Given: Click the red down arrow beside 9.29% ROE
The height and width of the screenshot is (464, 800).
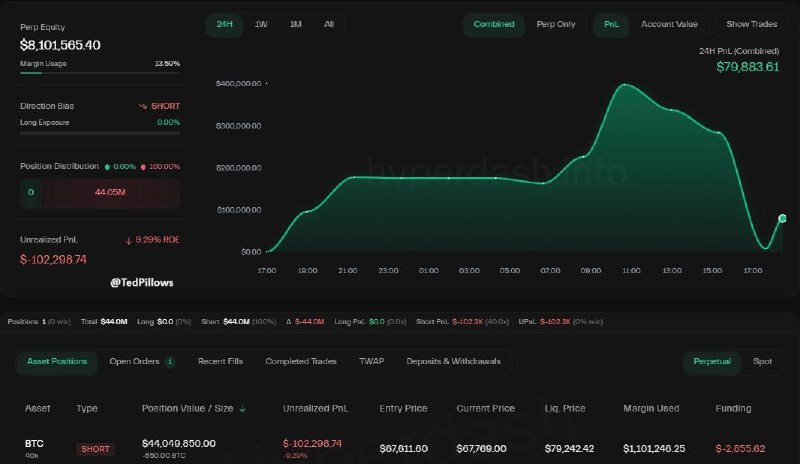Looking at the screenshot, I should (129, 240).
